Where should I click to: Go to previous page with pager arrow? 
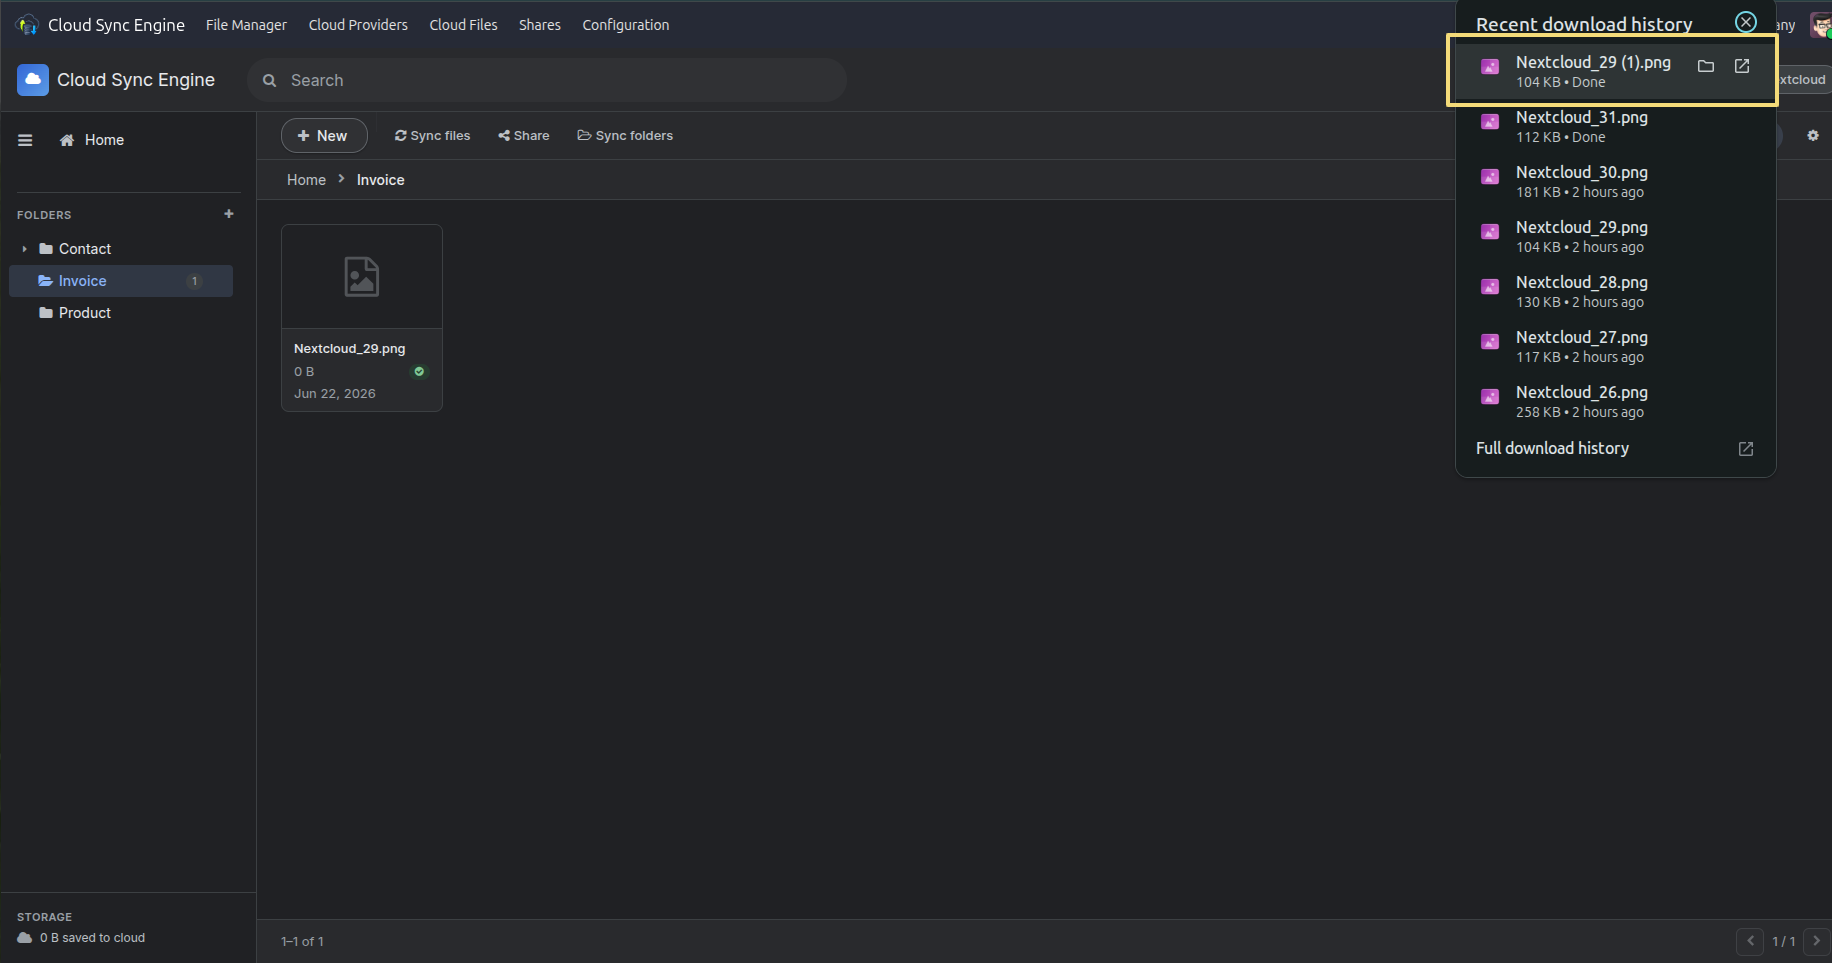[x=1750, y=941]
